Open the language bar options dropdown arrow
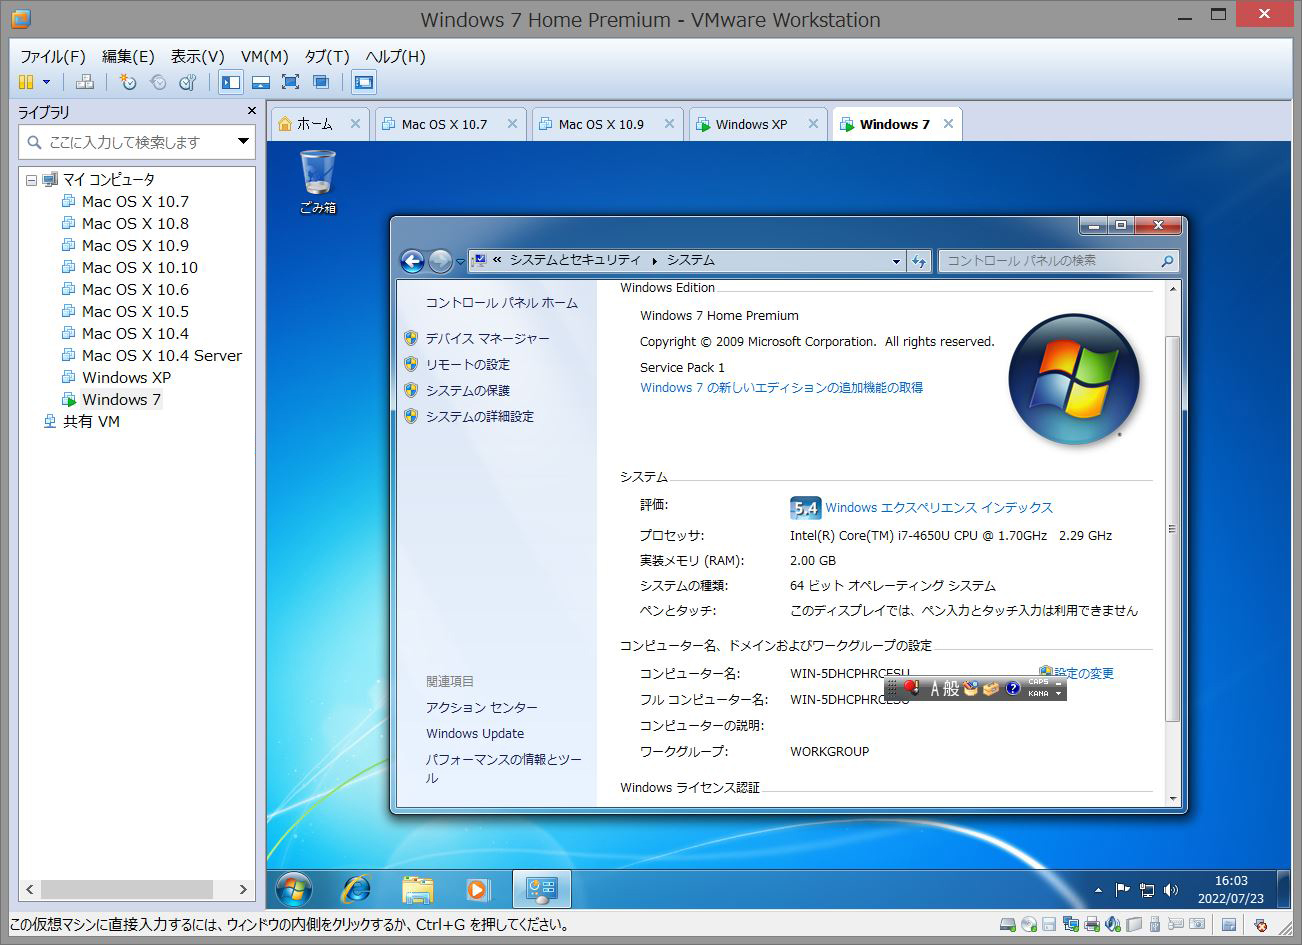 [1058, 693]
